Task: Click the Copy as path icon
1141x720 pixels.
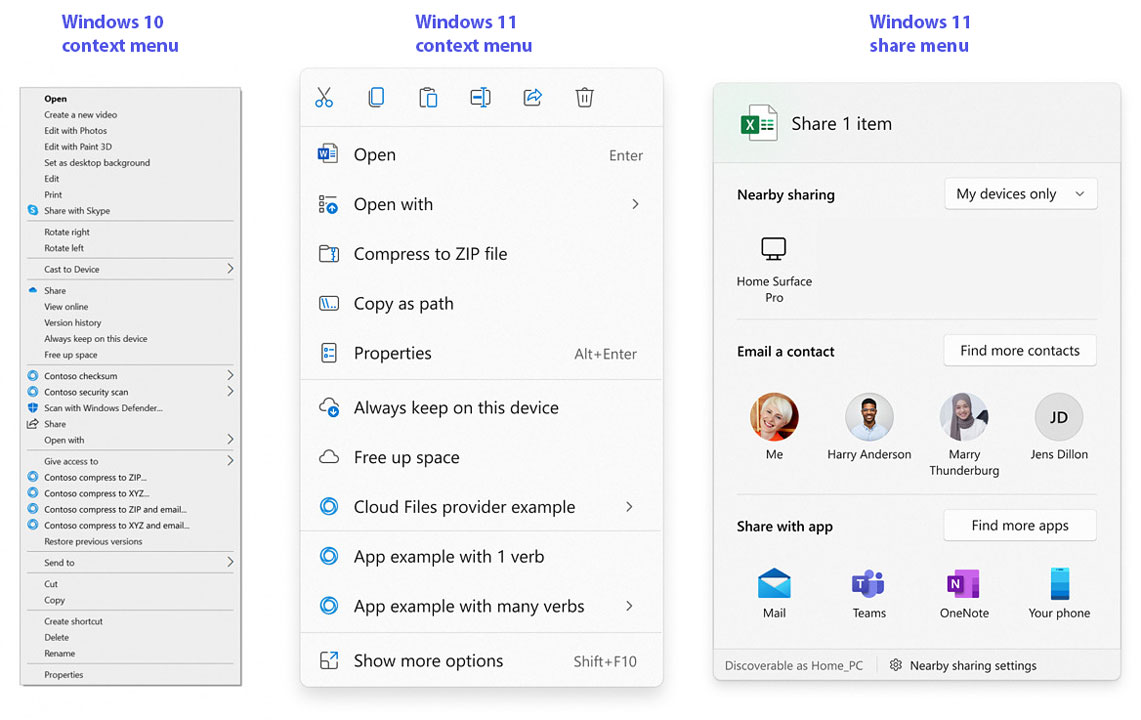Action: click(x=329, y=304)
